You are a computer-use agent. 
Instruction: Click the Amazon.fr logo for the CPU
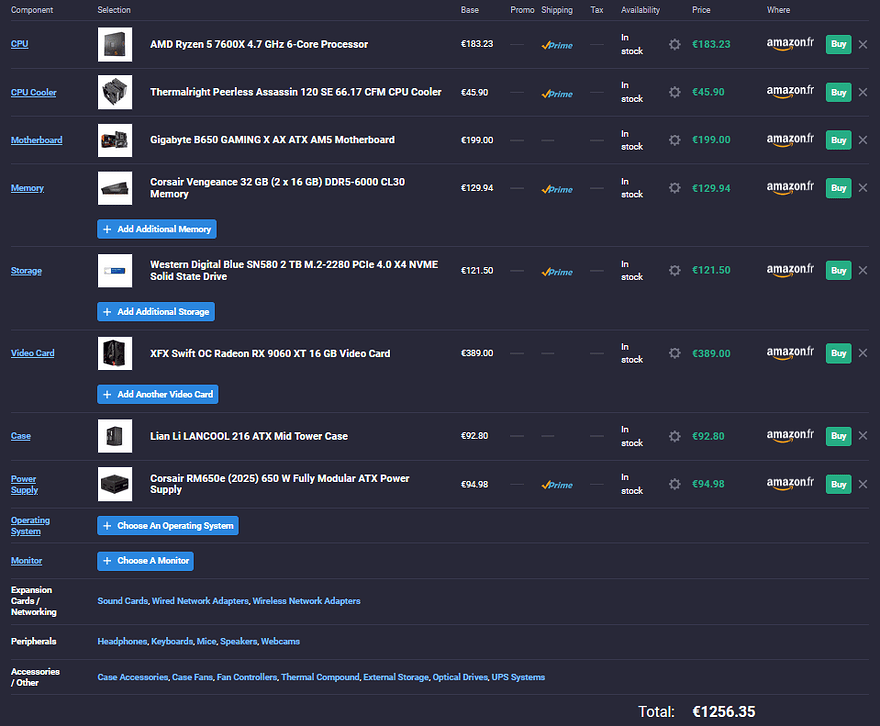[790, 44]
